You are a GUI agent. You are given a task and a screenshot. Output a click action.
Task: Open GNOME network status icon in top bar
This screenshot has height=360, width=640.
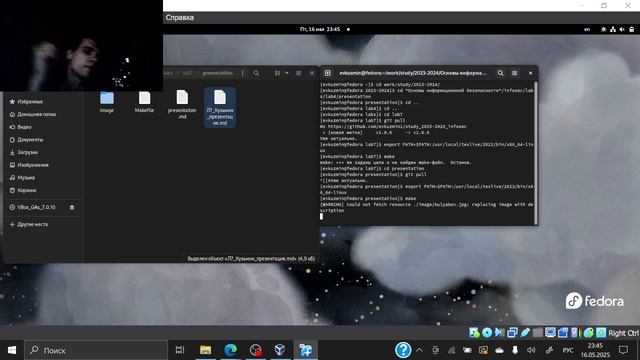tap(613, 29)
